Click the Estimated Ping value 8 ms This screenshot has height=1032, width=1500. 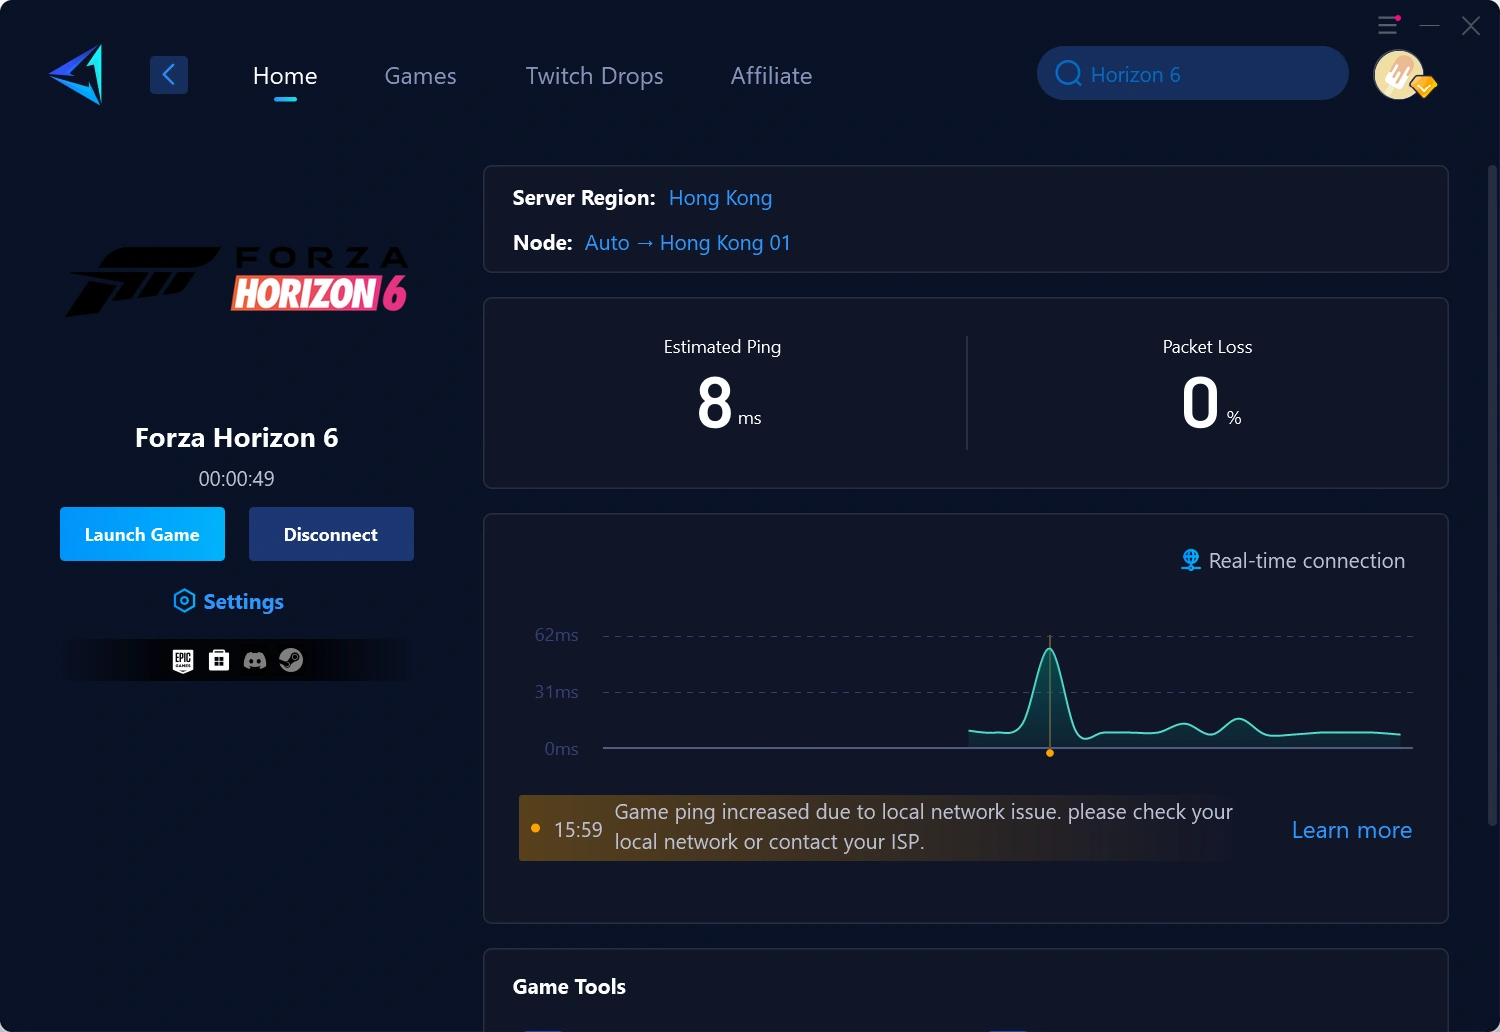click(x=729, y=403)
